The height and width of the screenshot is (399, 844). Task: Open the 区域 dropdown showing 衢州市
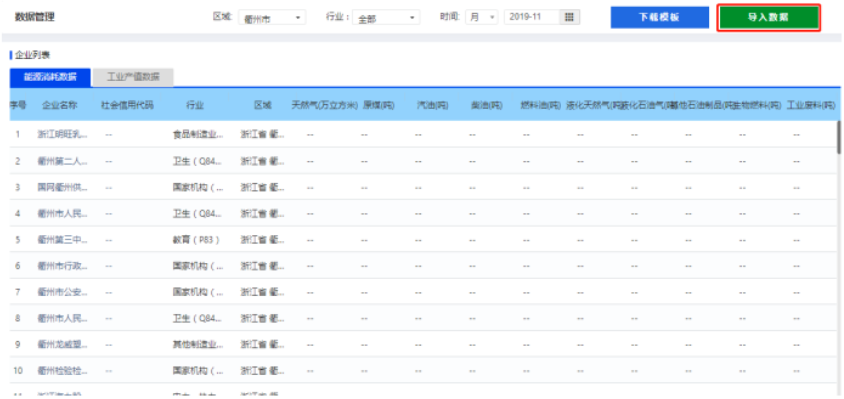point(272,18)
